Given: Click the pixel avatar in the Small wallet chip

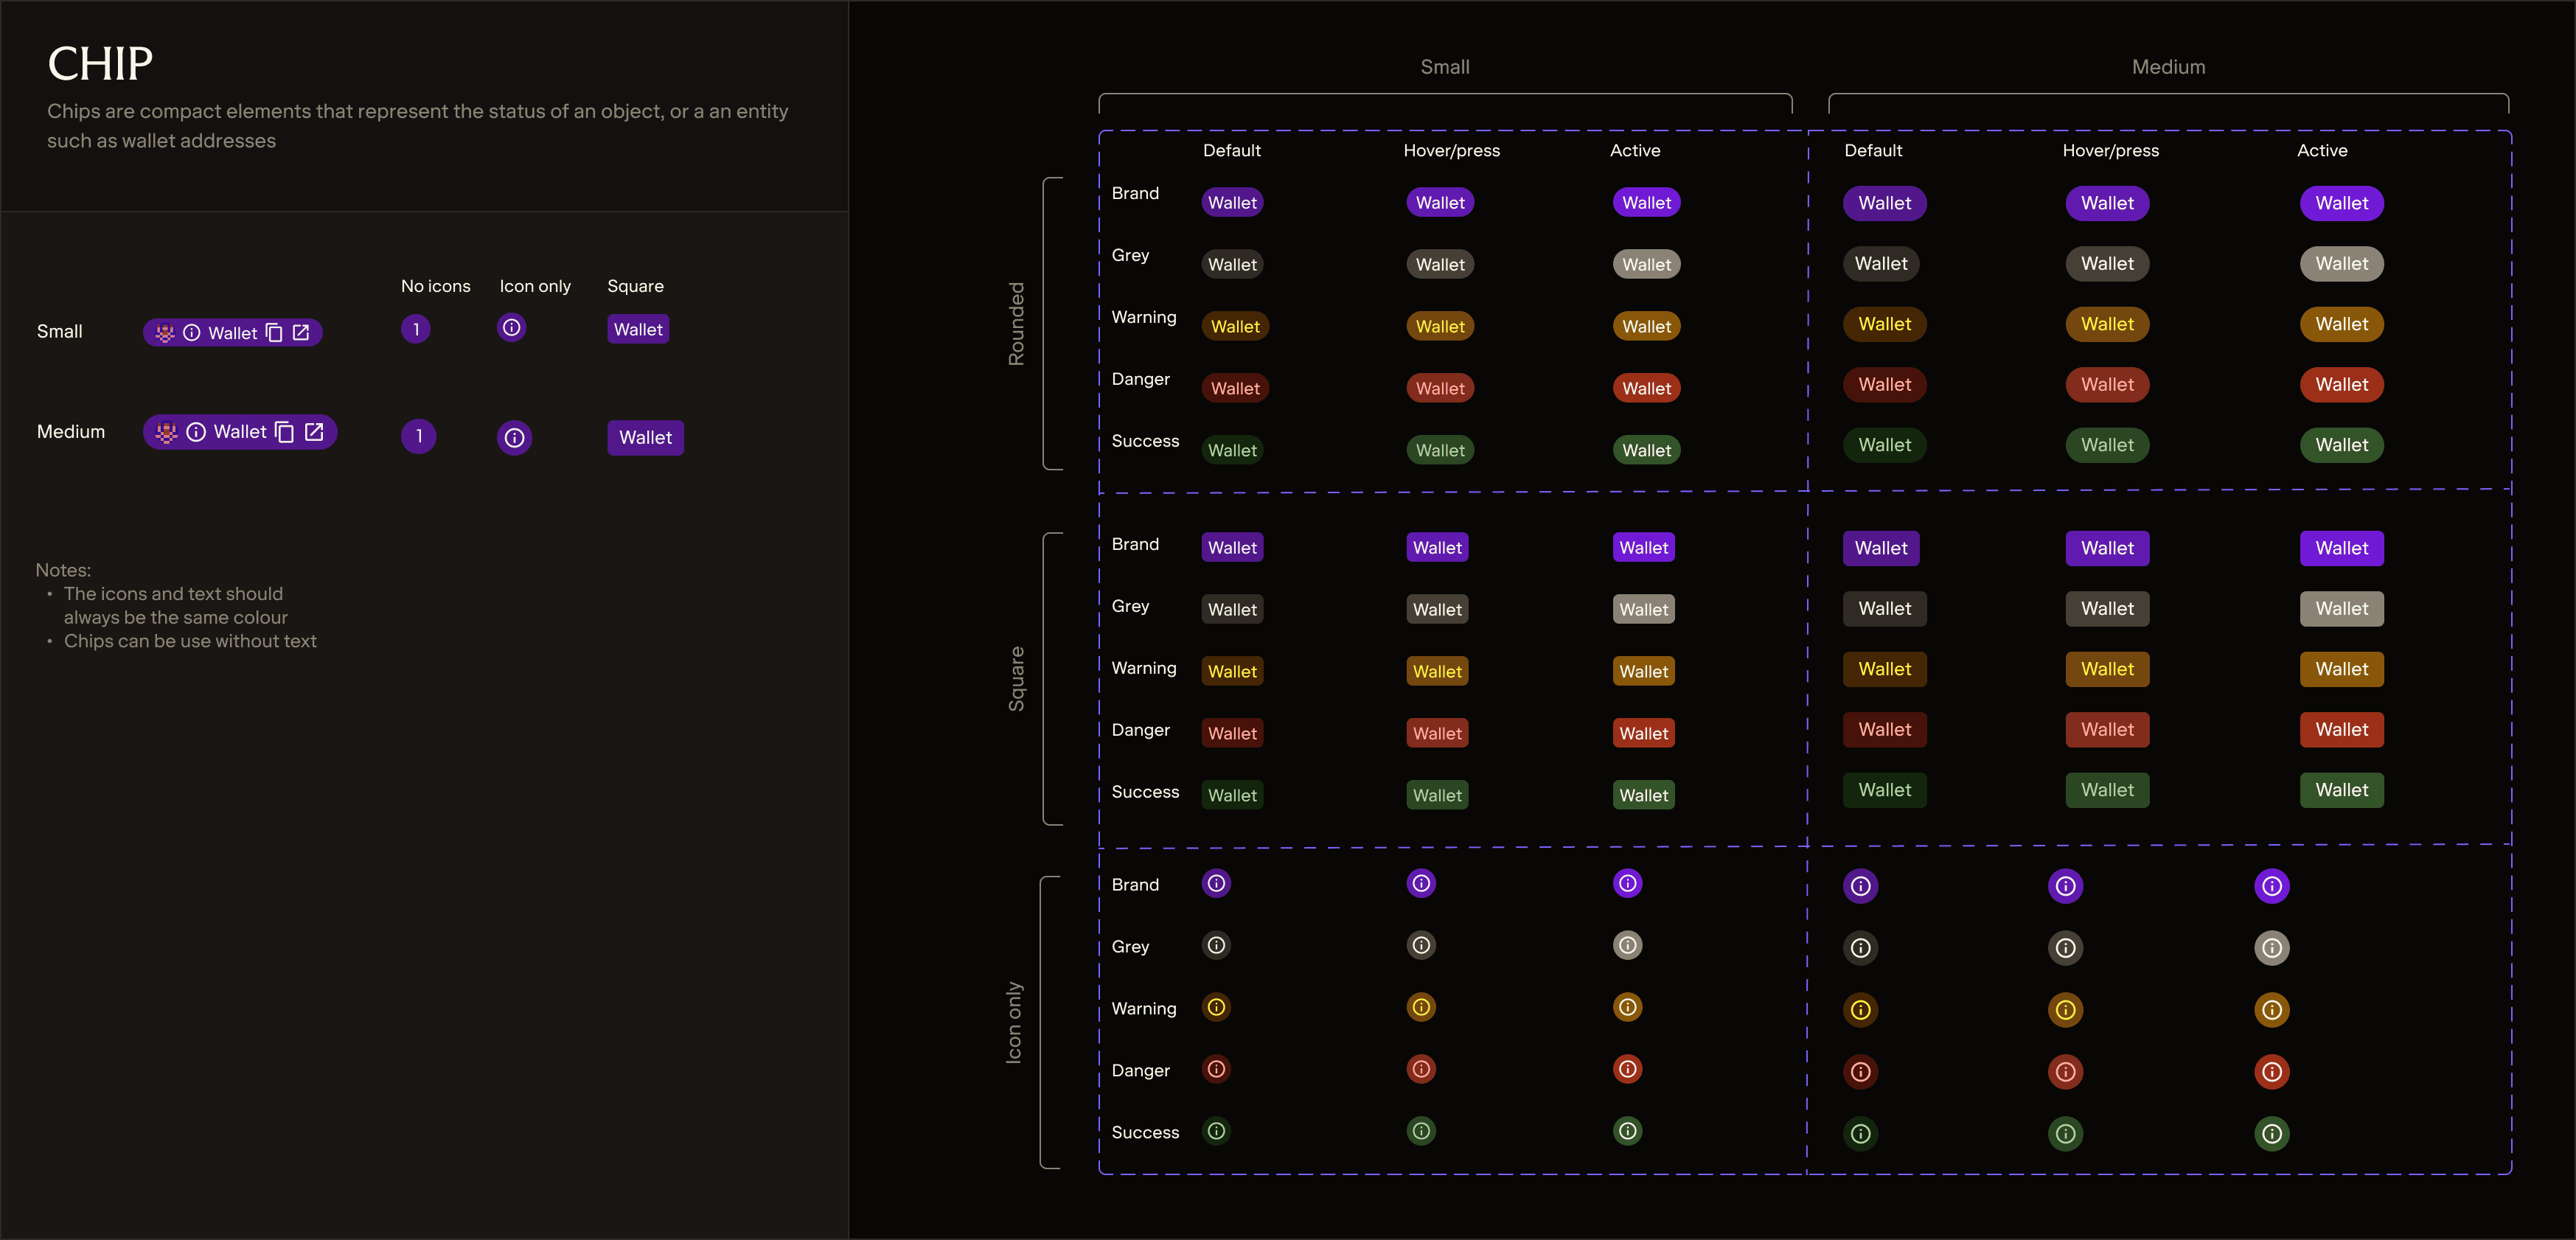Looking at the screenshot, I should click(165, 333).
